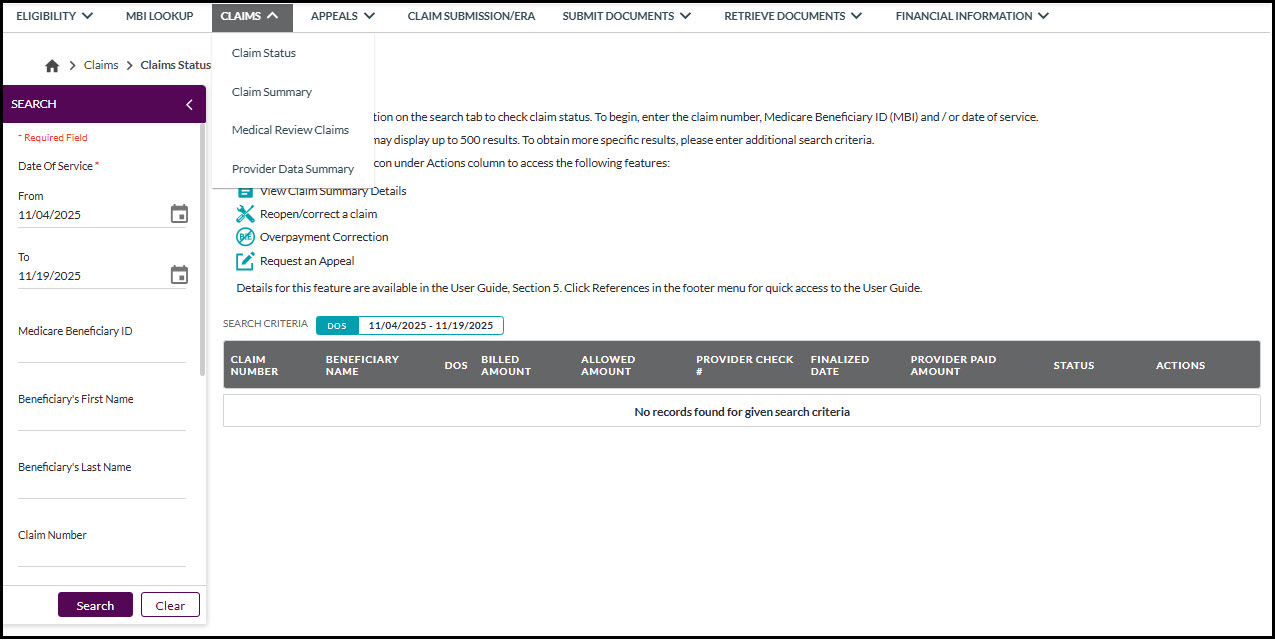Open Financial Information dropdown menu

point(971,16)
